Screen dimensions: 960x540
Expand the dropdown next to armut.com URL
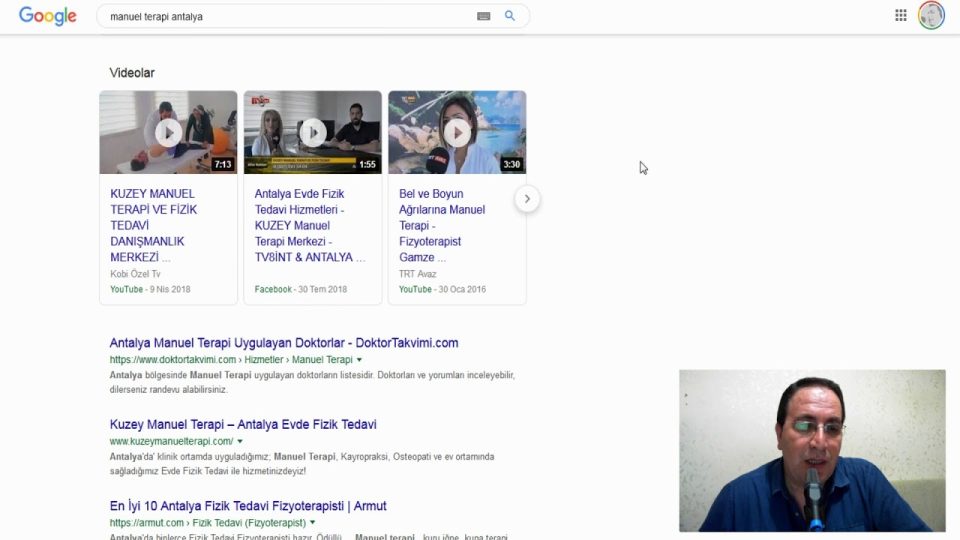click(312, 523)
